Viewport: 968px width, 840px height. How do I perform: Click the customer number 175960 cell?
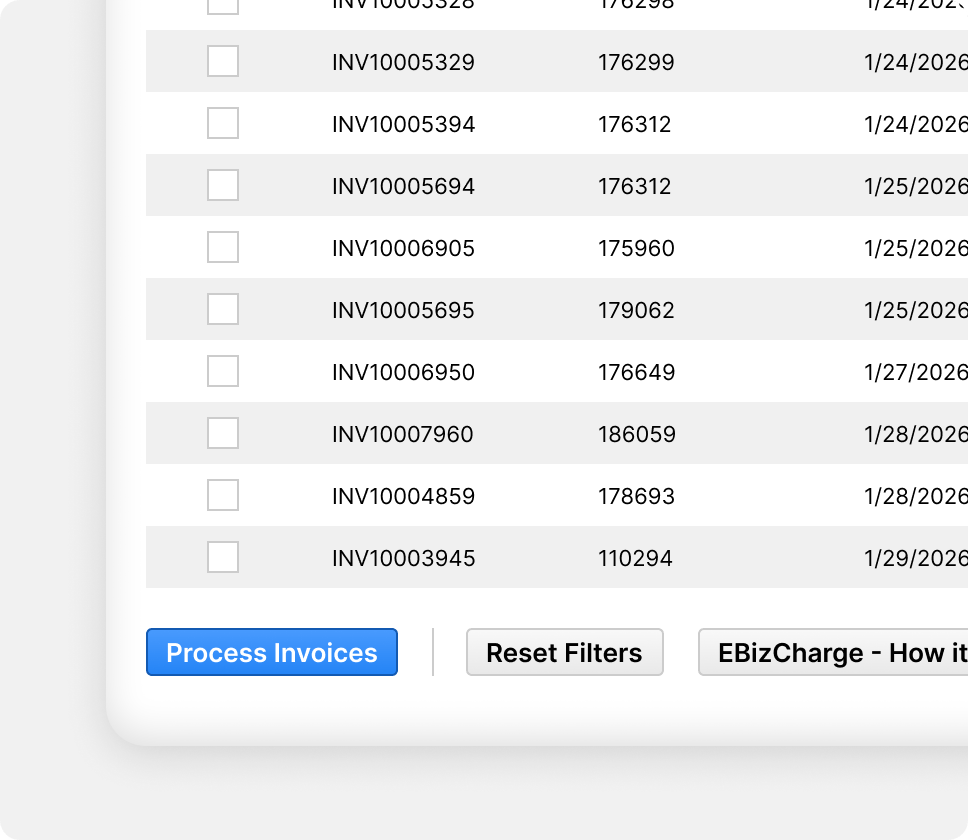(636, 248)
